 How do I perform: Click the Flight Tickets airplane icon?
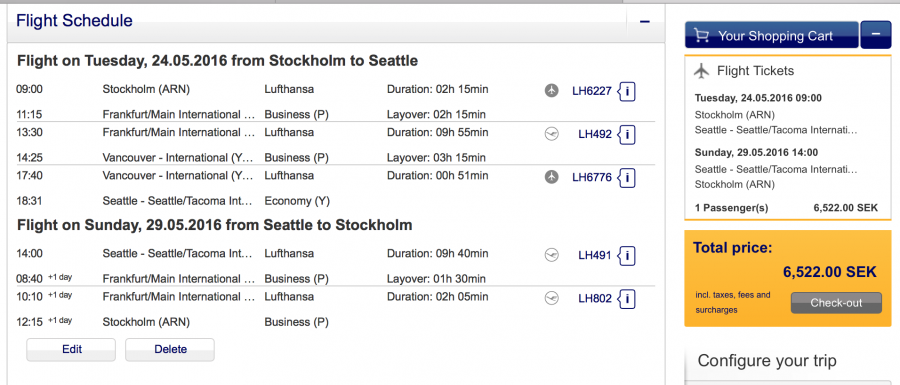click(x=701, y=71)
